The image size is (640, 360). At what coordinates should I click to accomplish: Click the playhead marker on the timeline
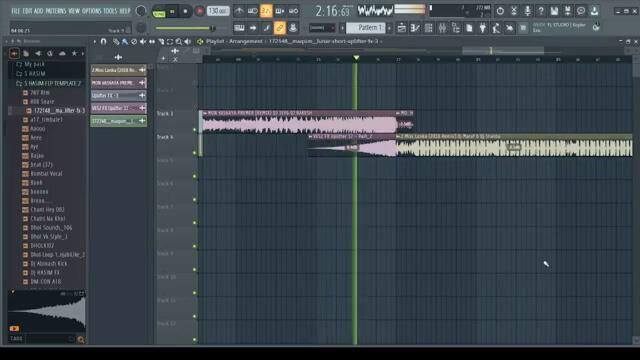(356, 58)
